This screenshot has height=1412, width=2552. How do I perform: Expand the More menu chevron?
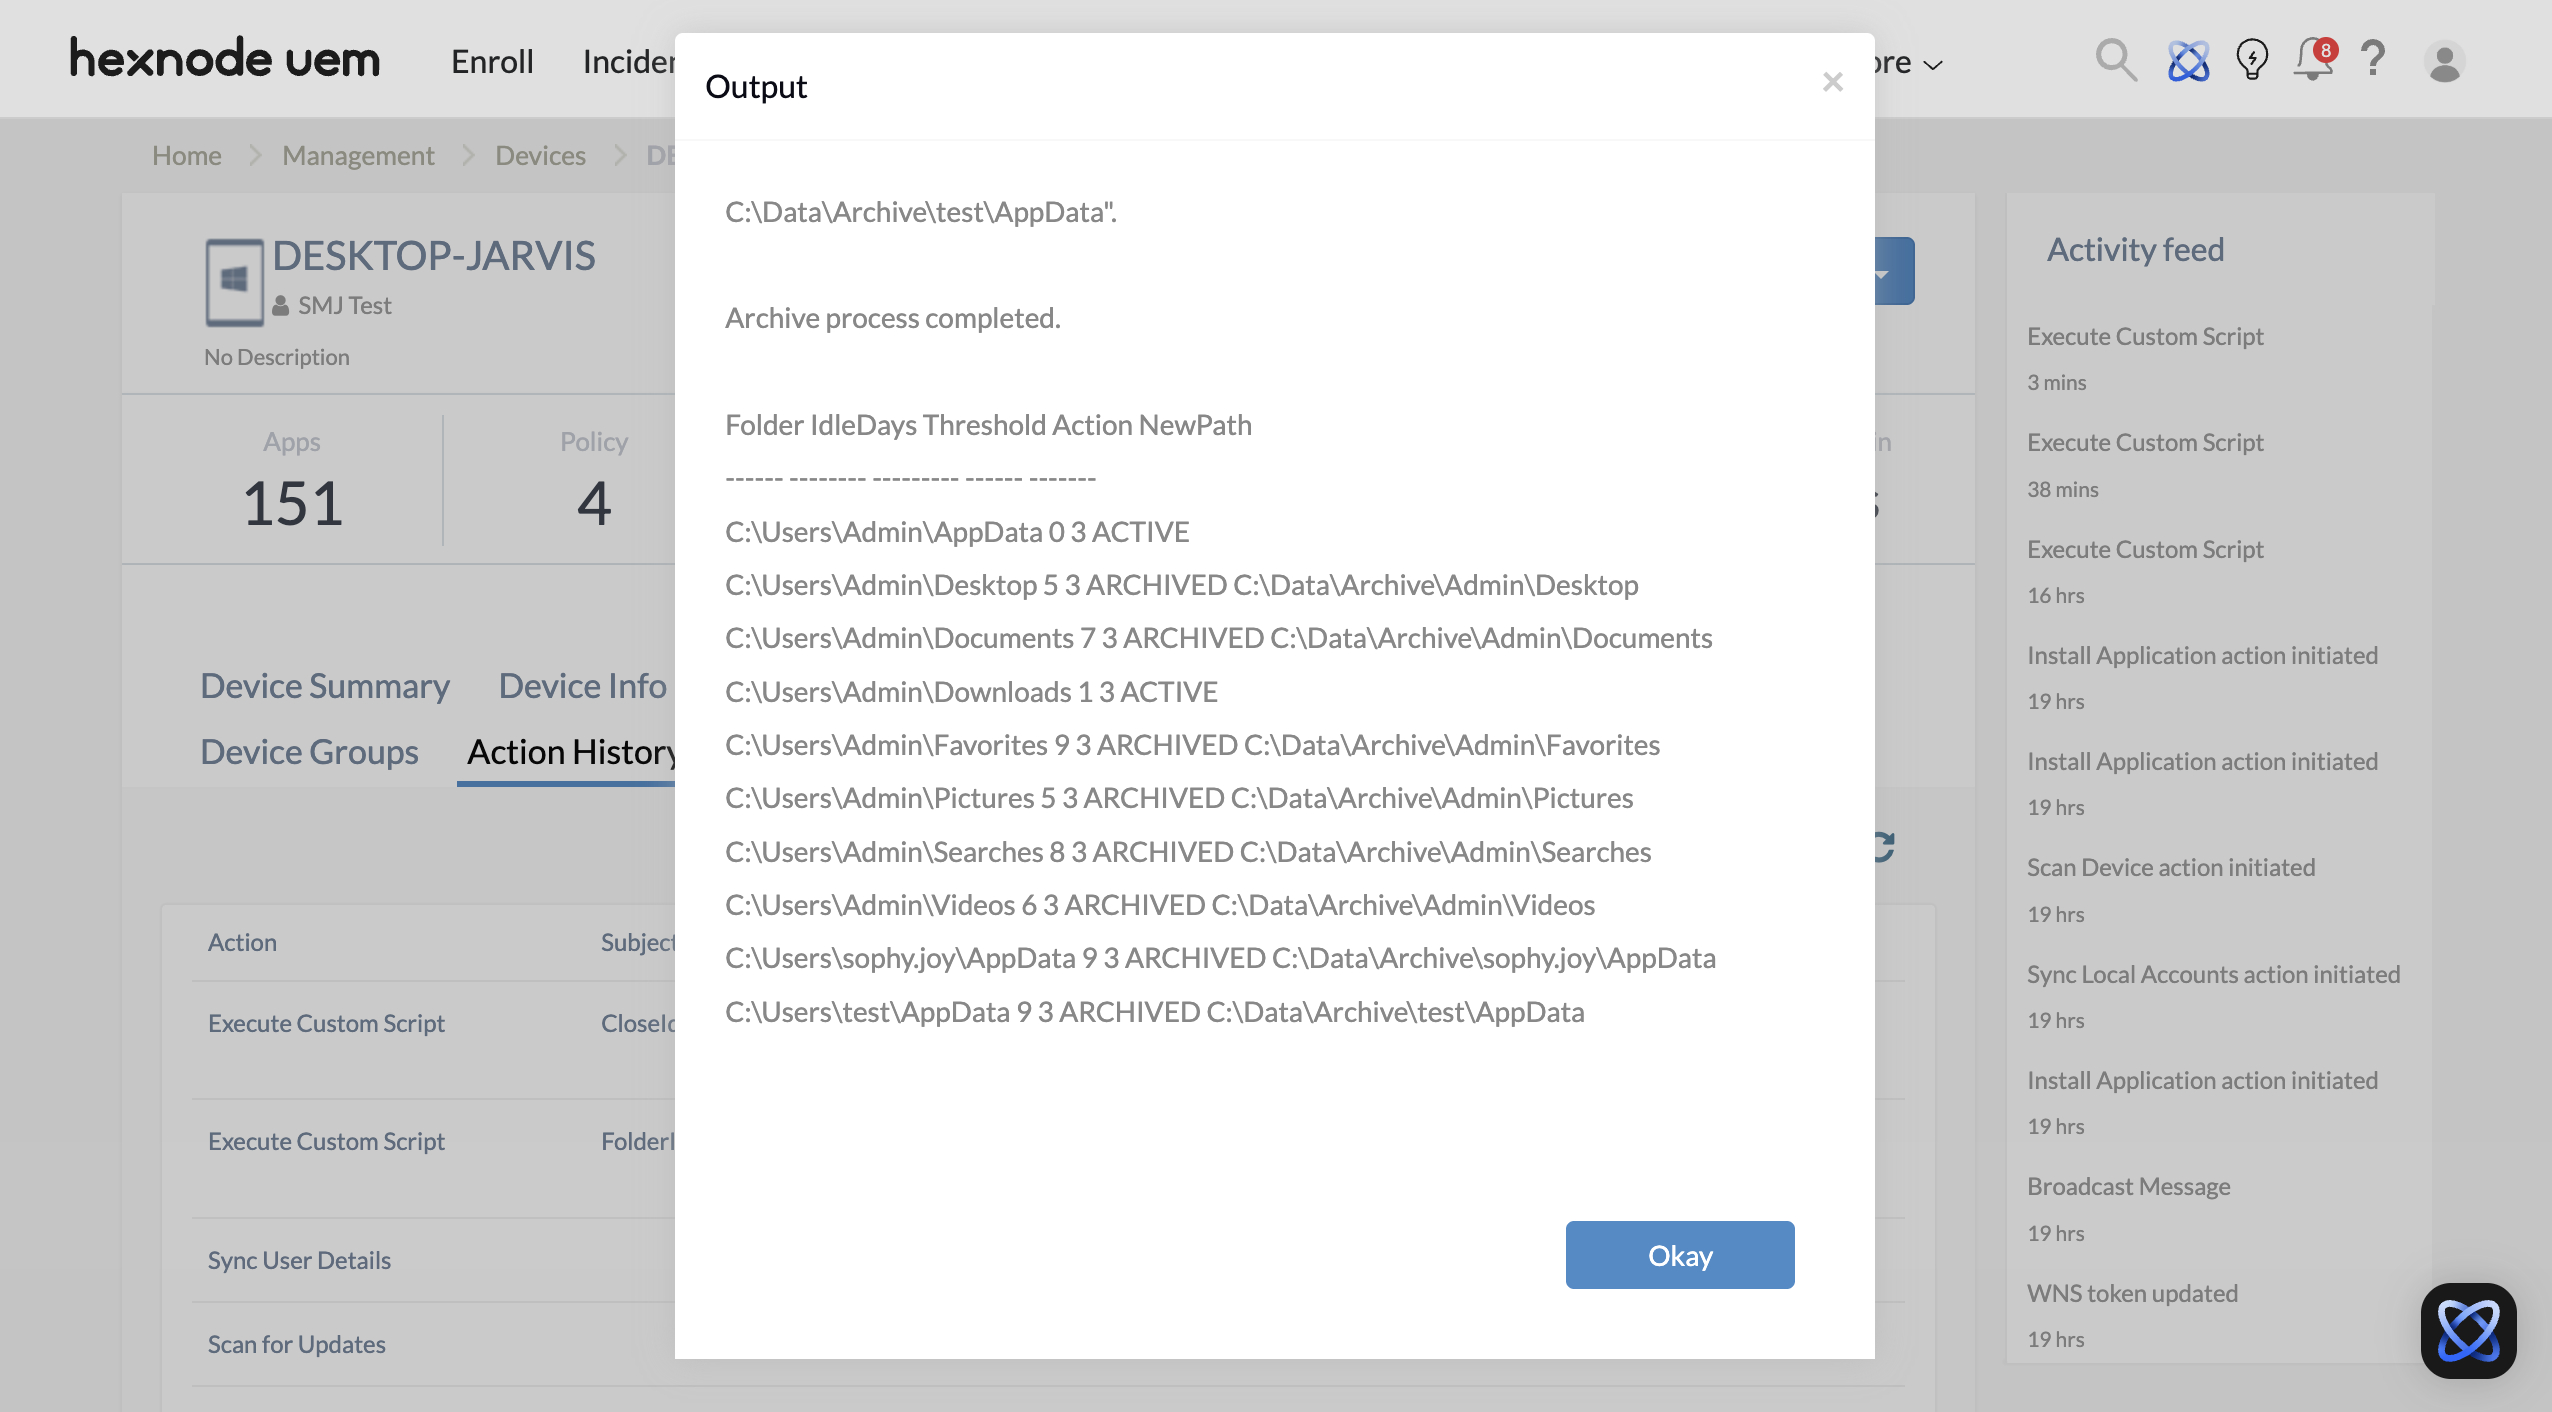[x=1932, y=64]
